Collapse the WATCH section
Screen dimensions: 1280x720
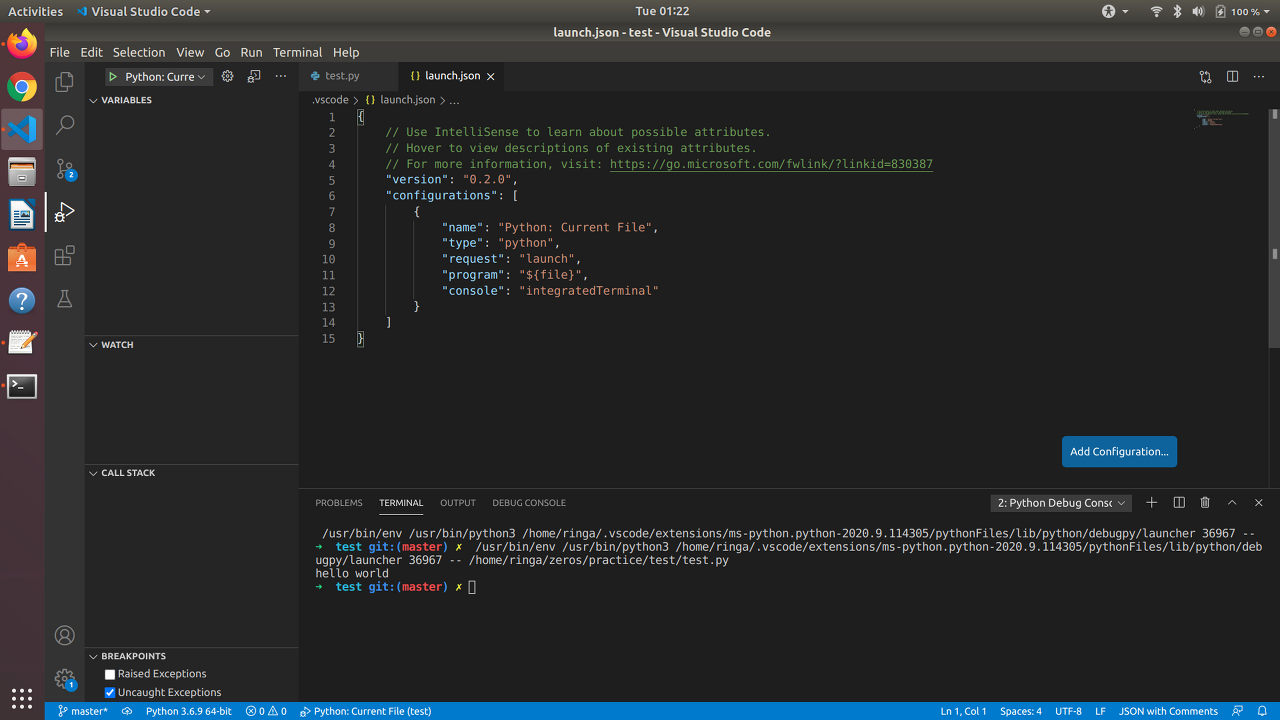(191, 344)
